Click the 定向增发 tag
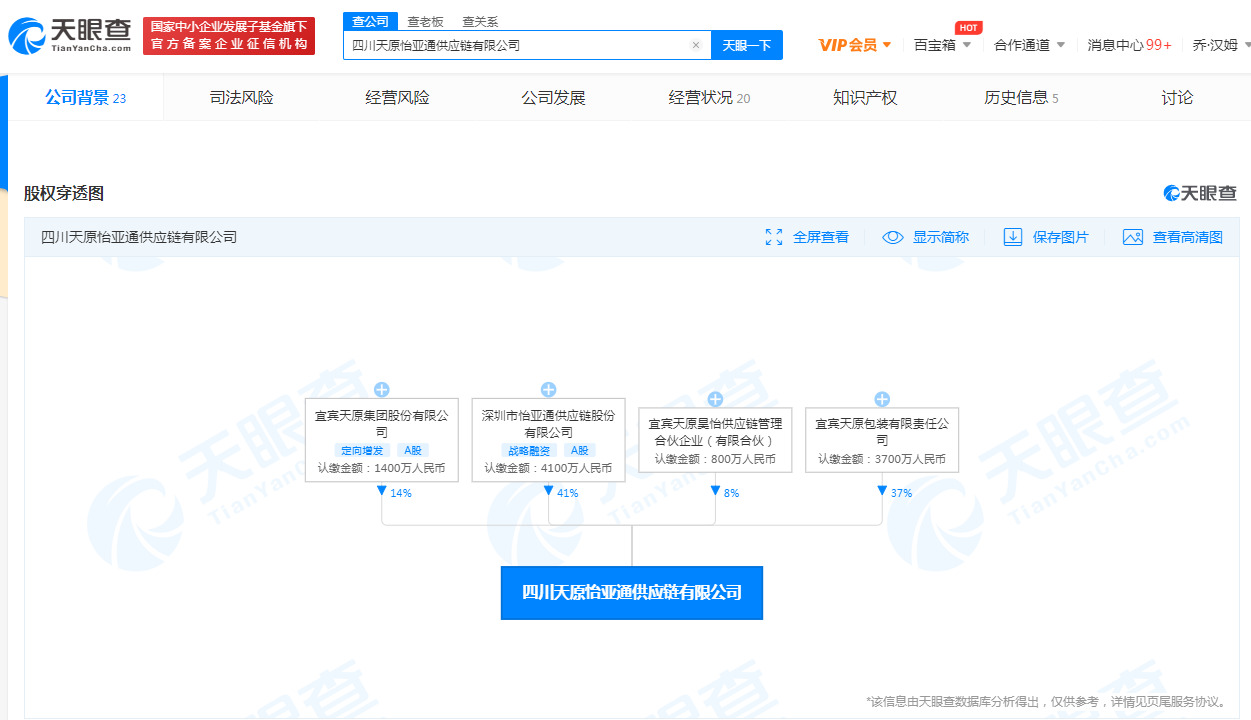Image resolution: width=1251 pixels, height=720 pixels. click(x=362, y=451)
